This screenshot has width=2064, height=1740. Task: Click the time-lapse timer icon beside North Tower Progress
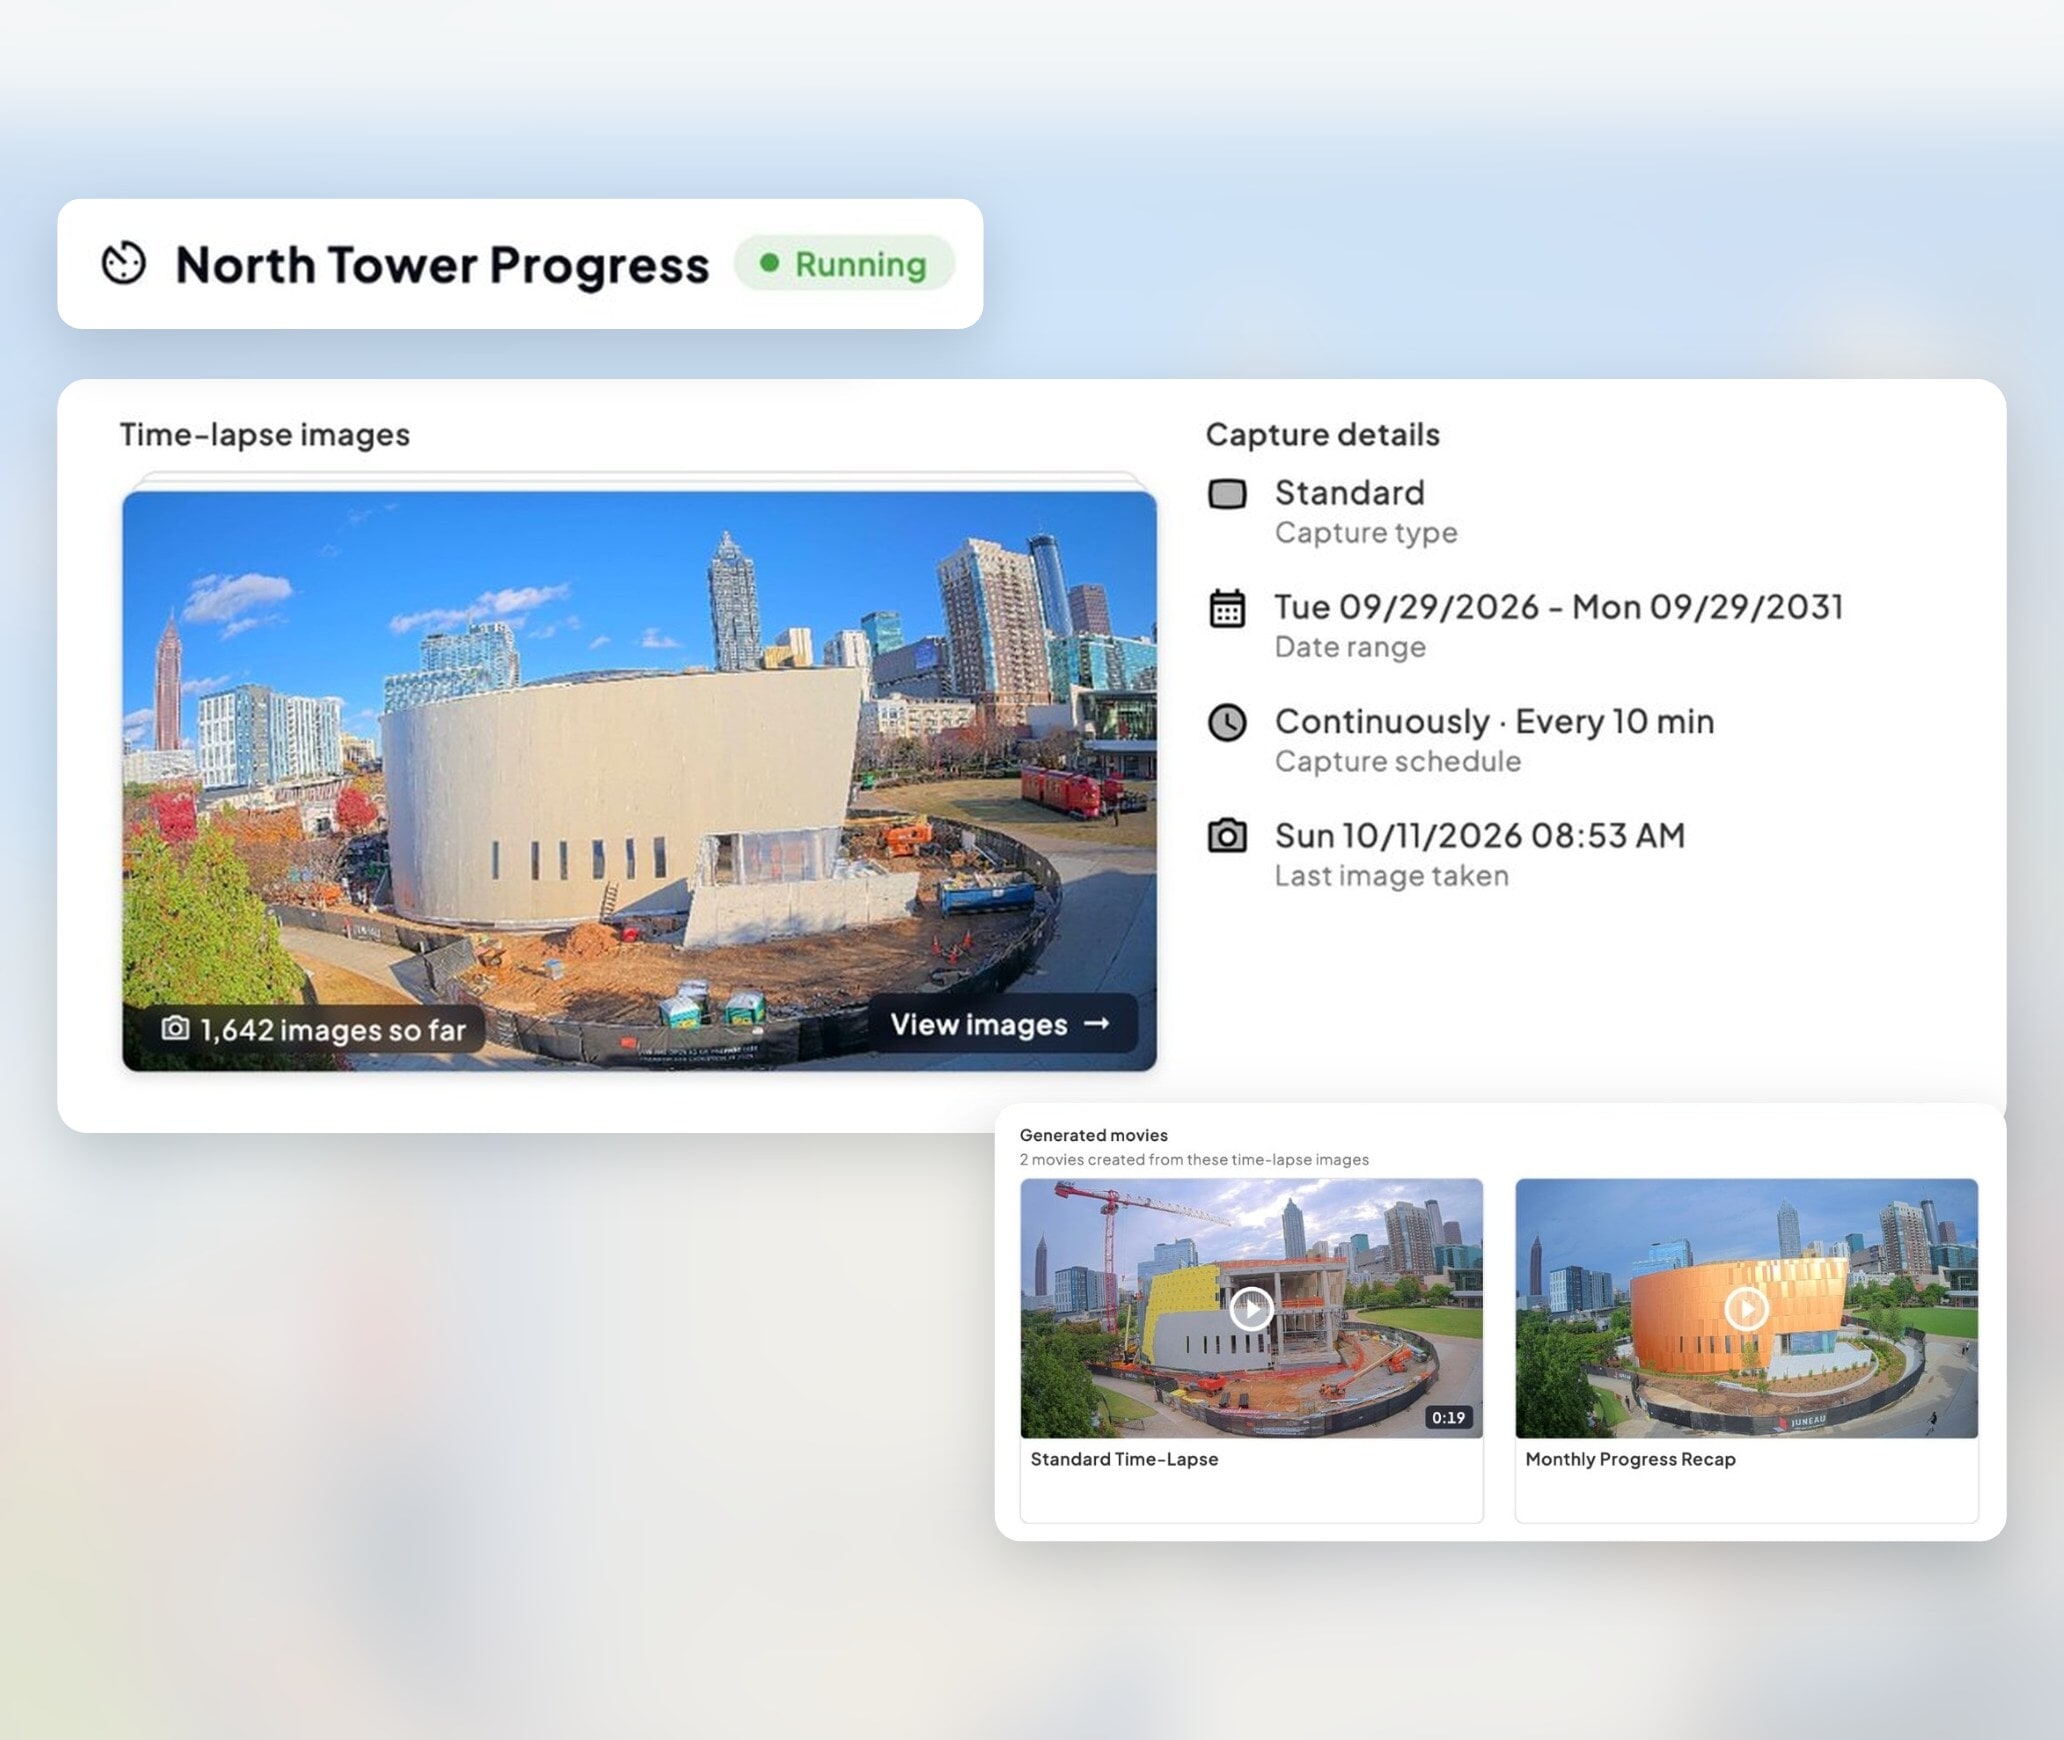click(x=124, y=264)
